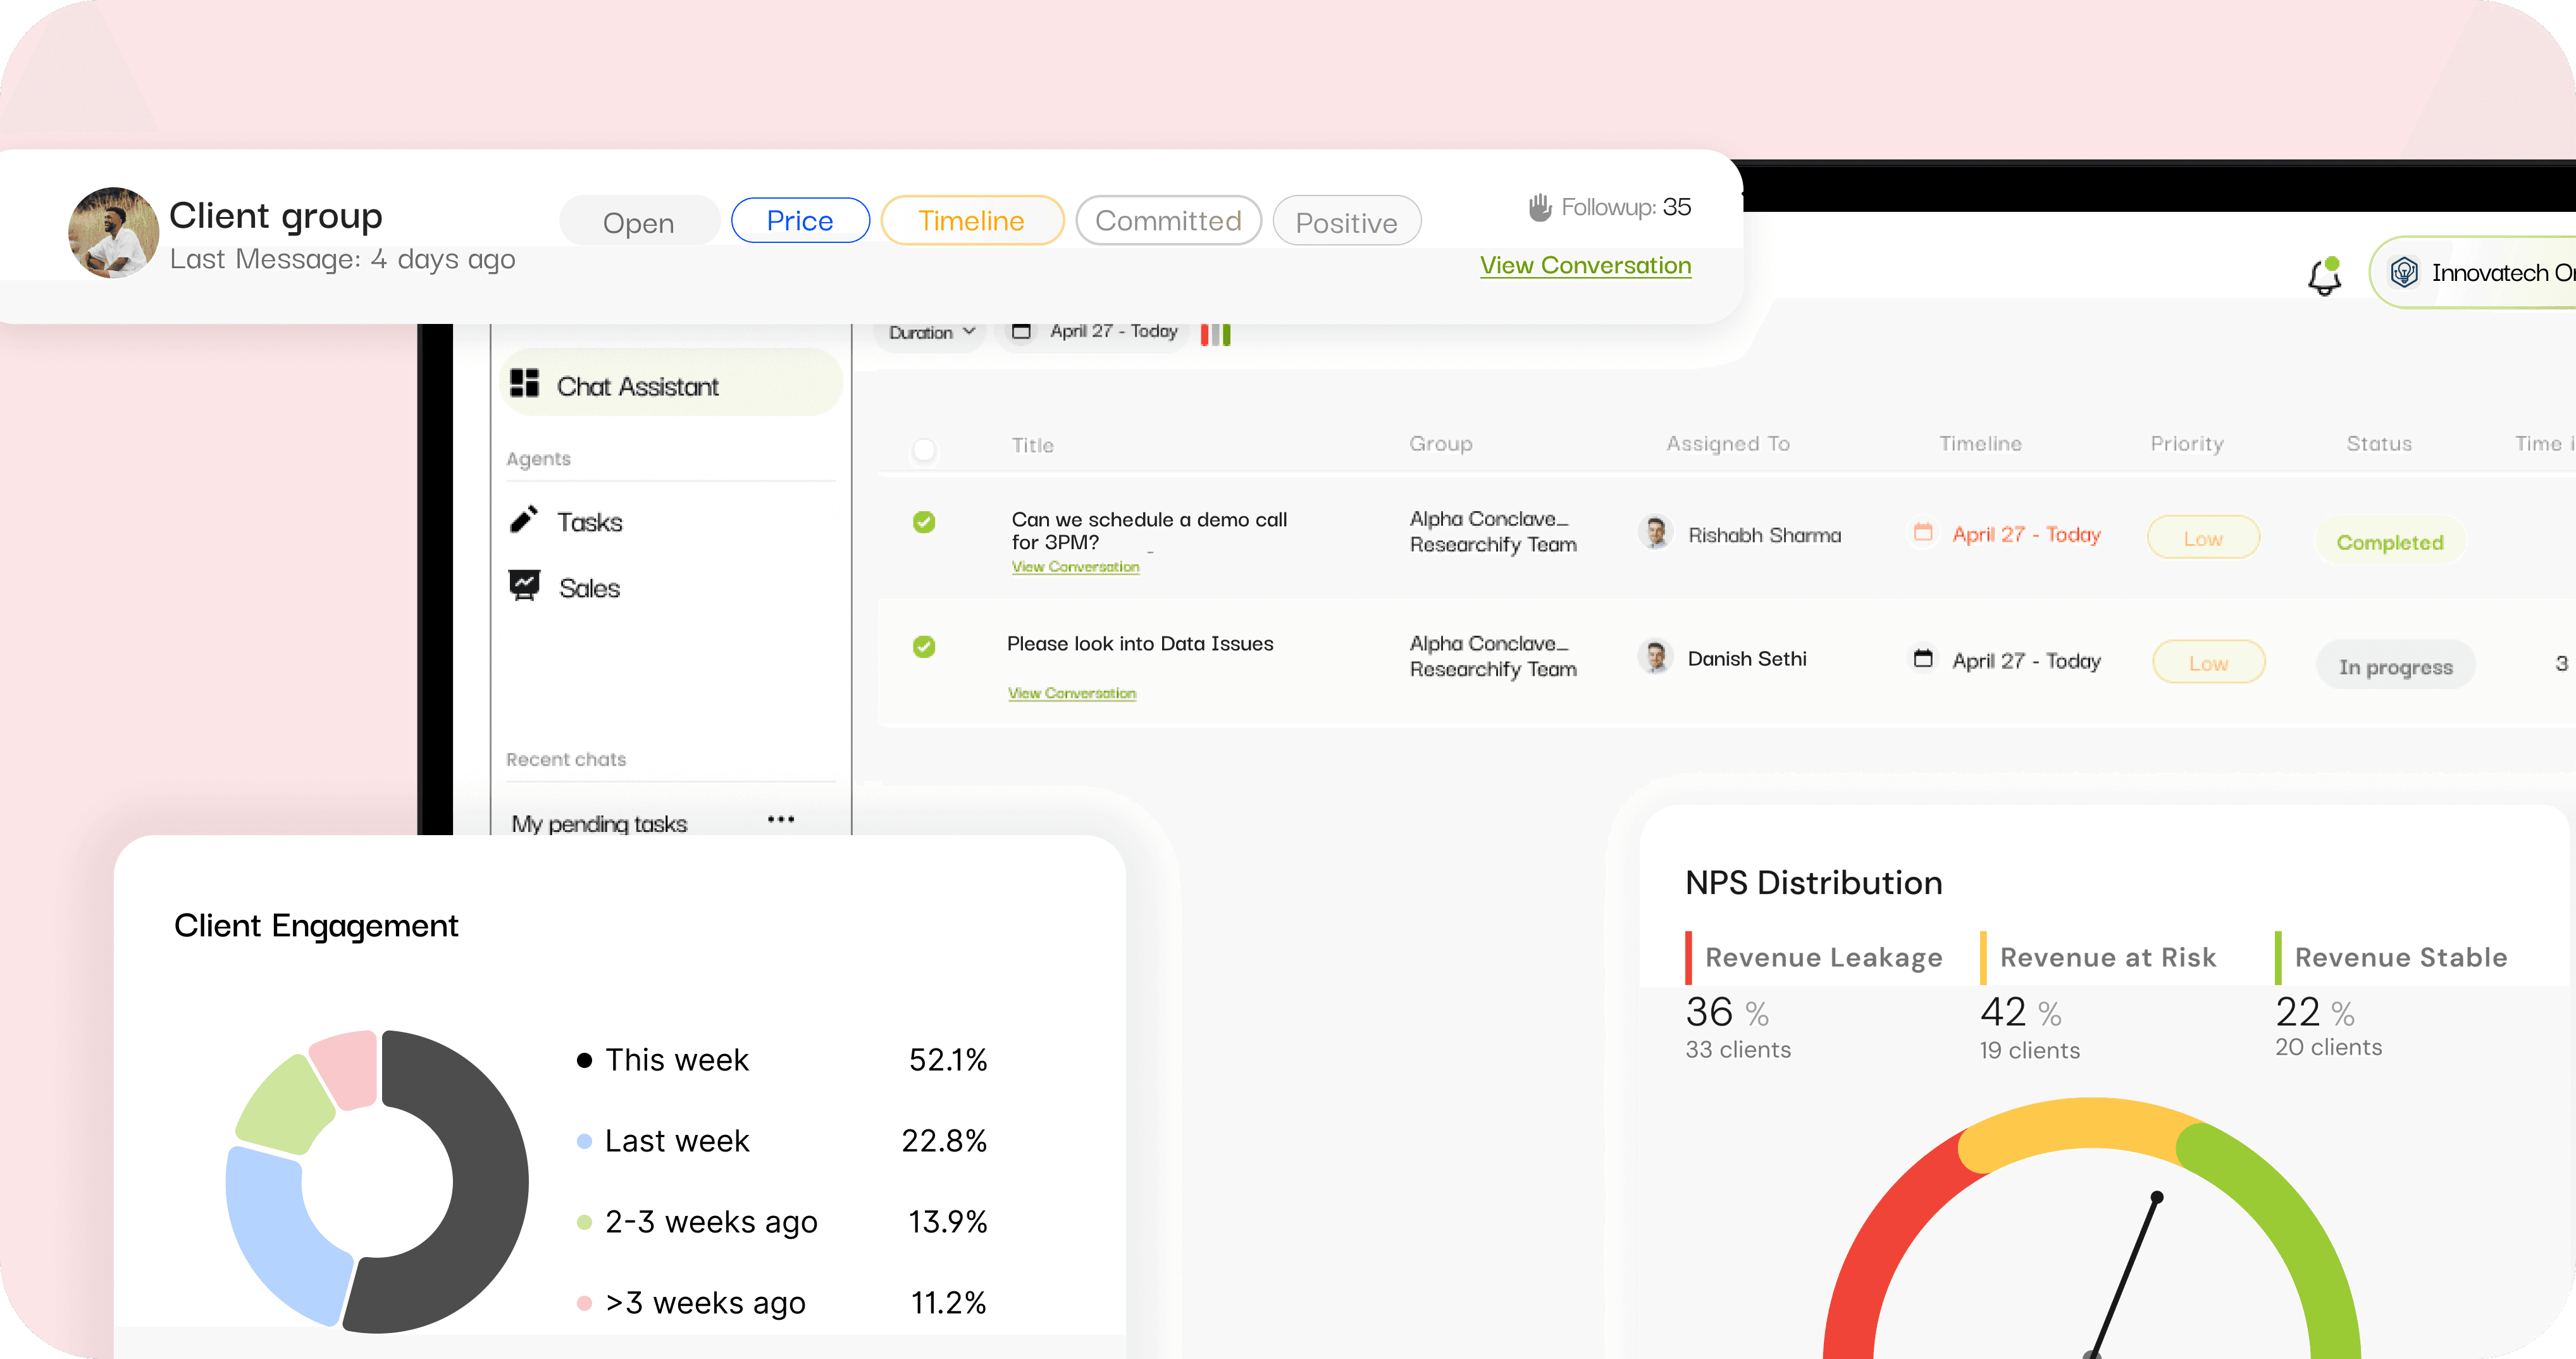Click the Innovatech shield logo icon
The width and height of the screenshot is (2576, 1359).
tap(2403, 272)
